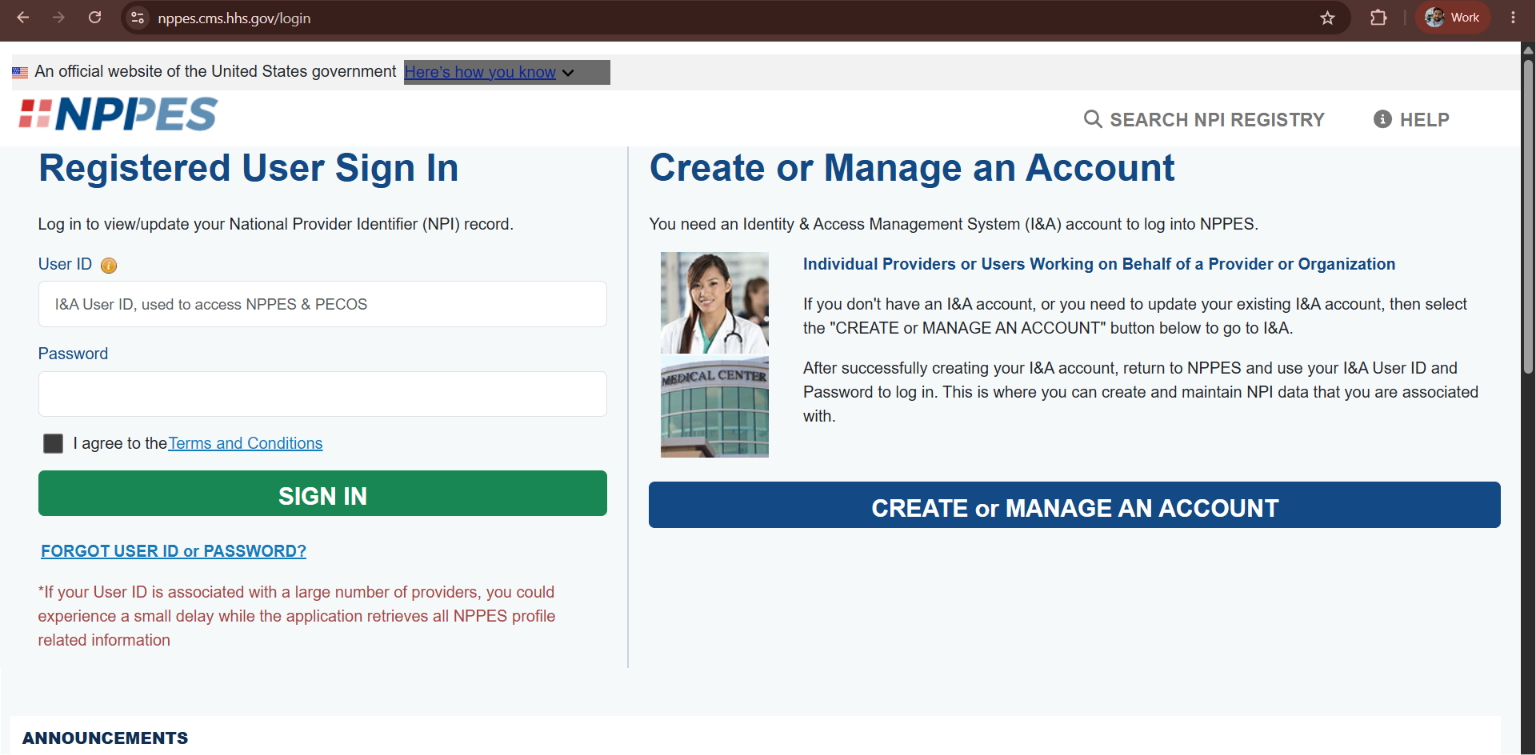Viewport: 1536px width, 755px height.
Task: Click the info icon beside Help
Action: point(1383,120)
